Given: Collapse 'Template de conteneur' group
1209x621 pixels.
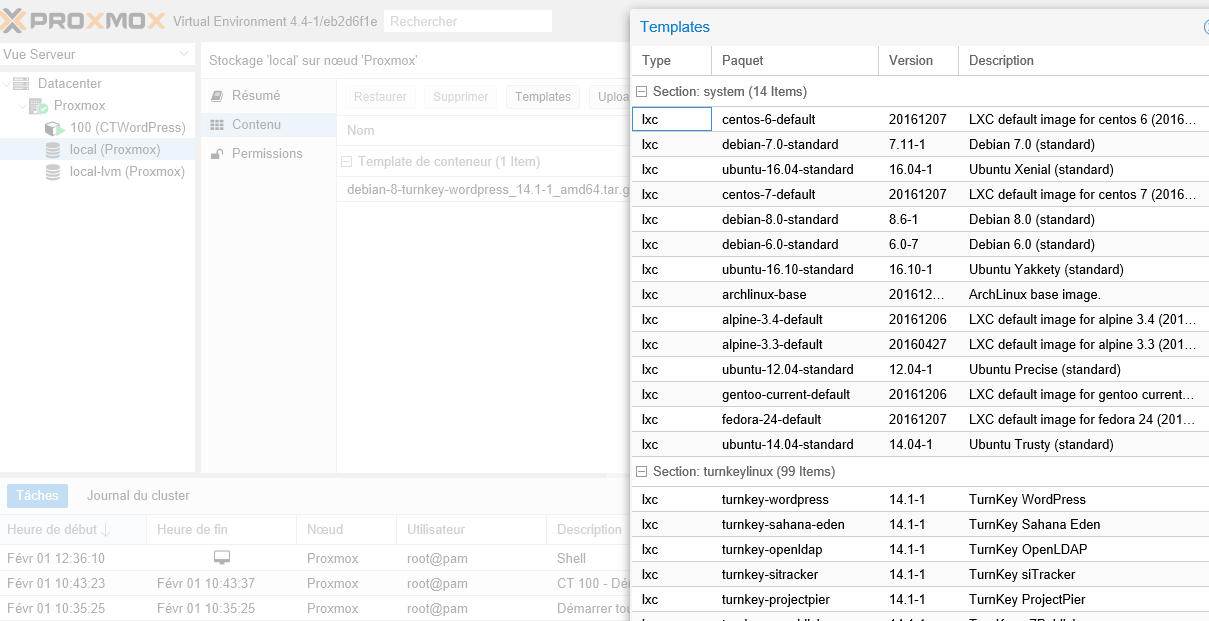Looking at the screenshot, I should [x=347, y=162].
